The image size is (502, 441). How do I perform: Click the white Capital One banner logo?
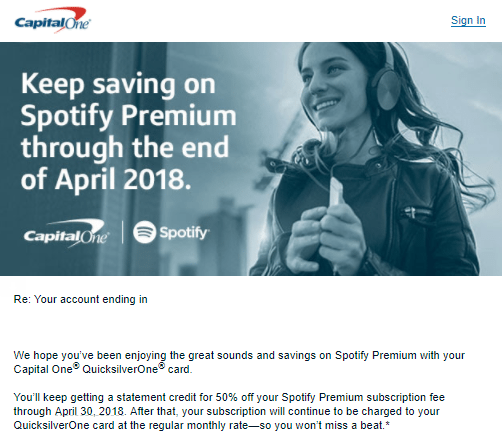pos(66,233)
